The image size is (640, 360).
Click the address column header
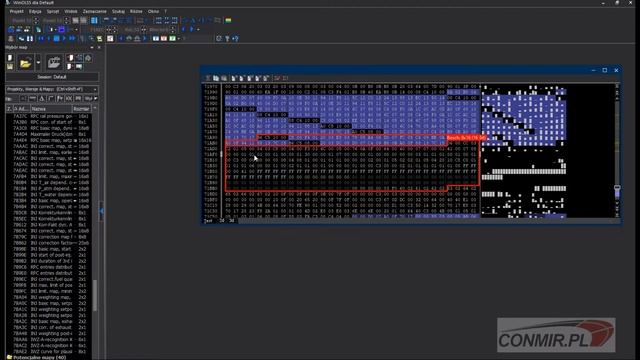(21, 109)
